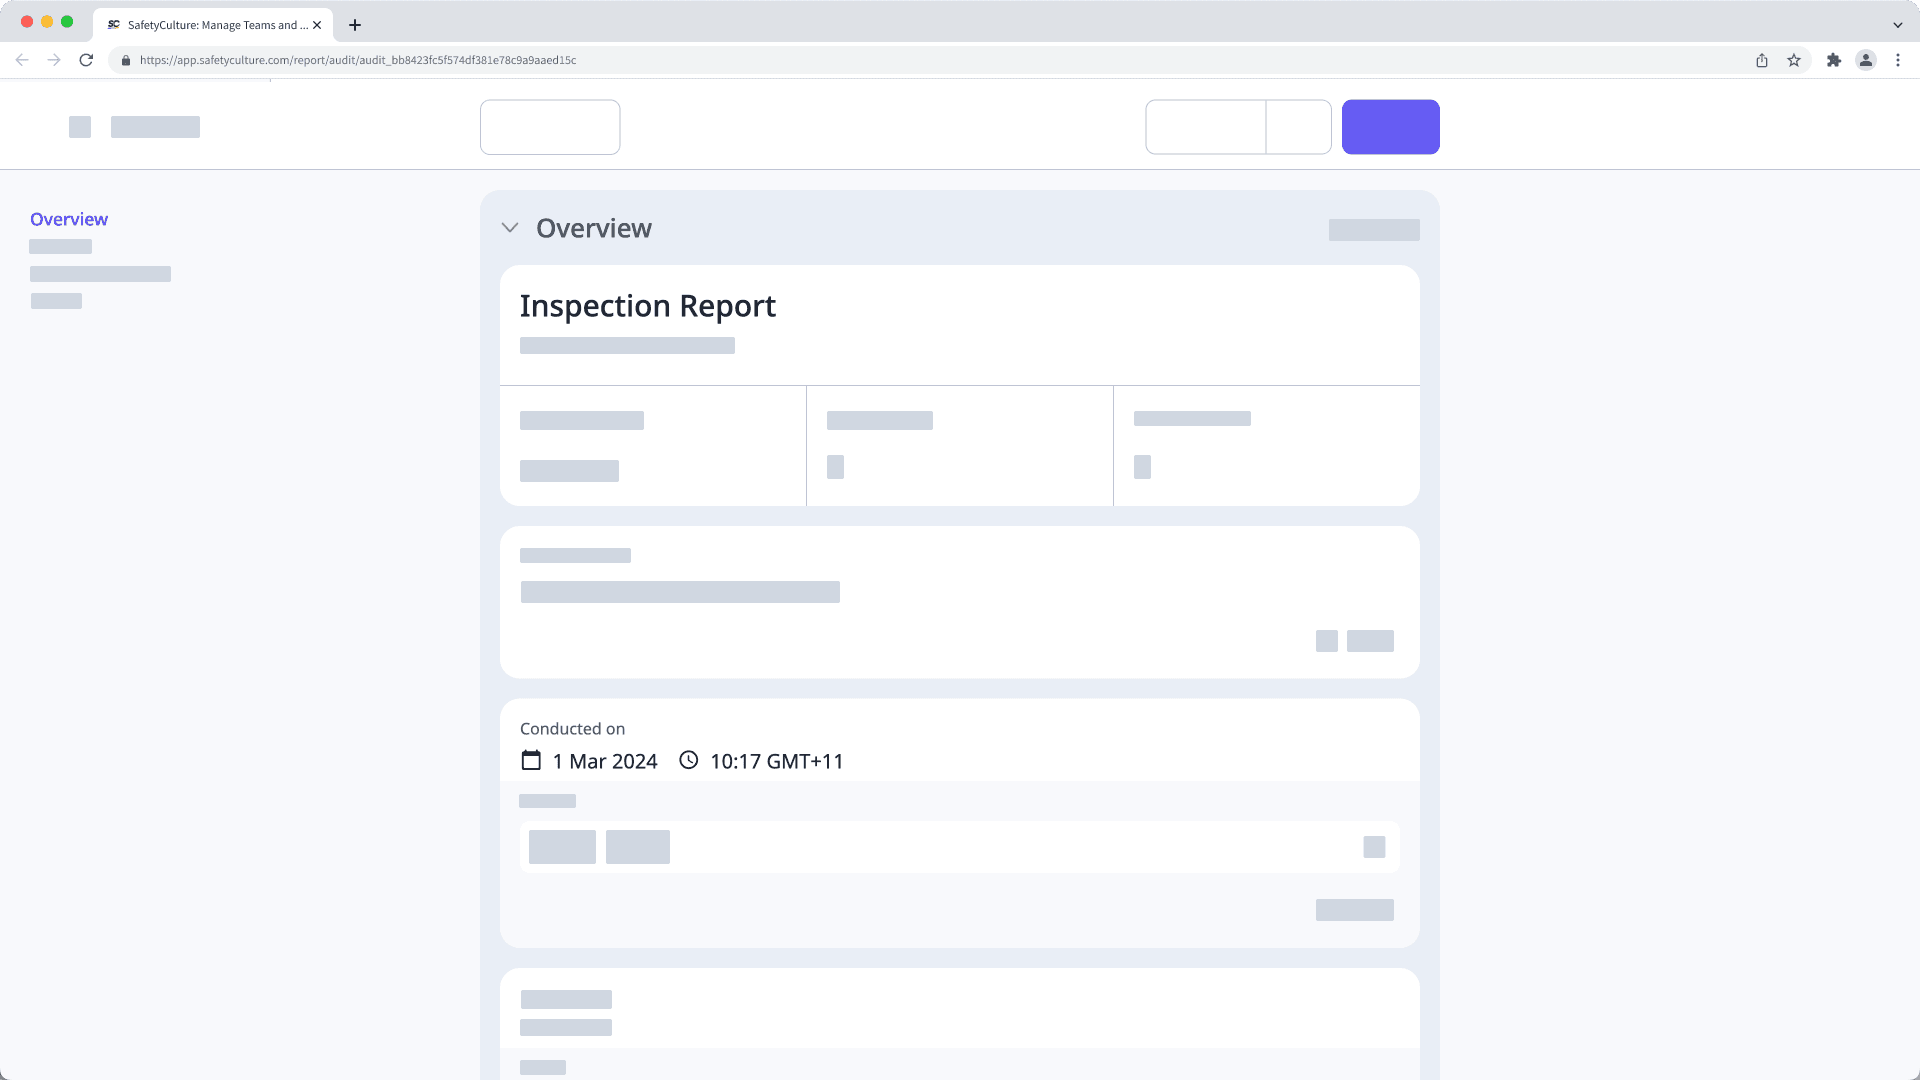Click the share icon in the toolbar
The image size is (1920, 1080).
(1761, 60)
